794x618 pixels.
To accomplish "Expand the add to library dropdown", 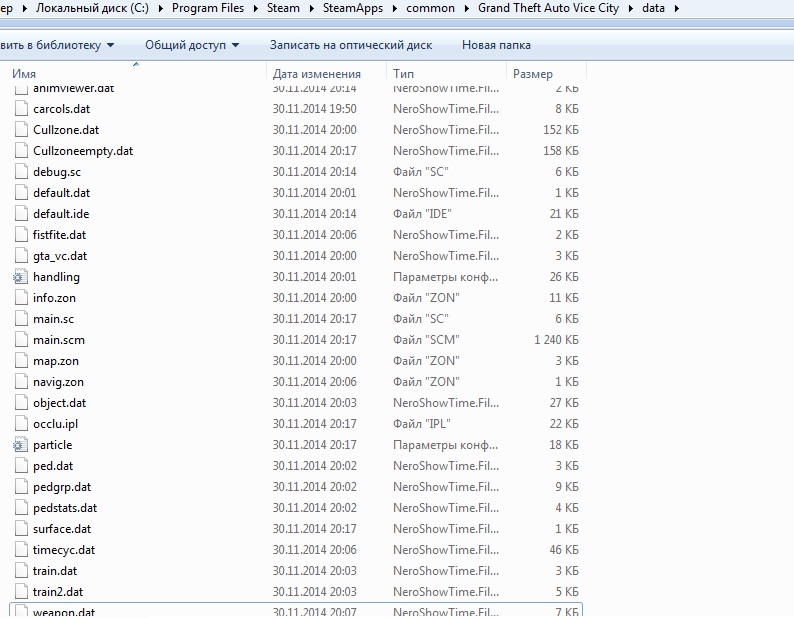I will (57, 45).
